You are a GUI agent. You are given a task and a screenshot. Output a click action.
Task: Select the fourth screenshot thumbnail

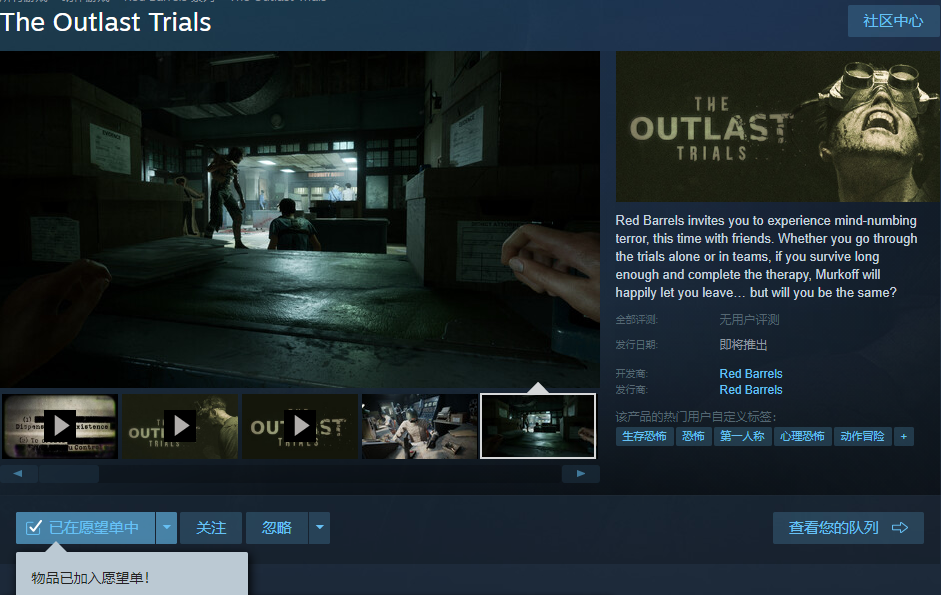419,426
